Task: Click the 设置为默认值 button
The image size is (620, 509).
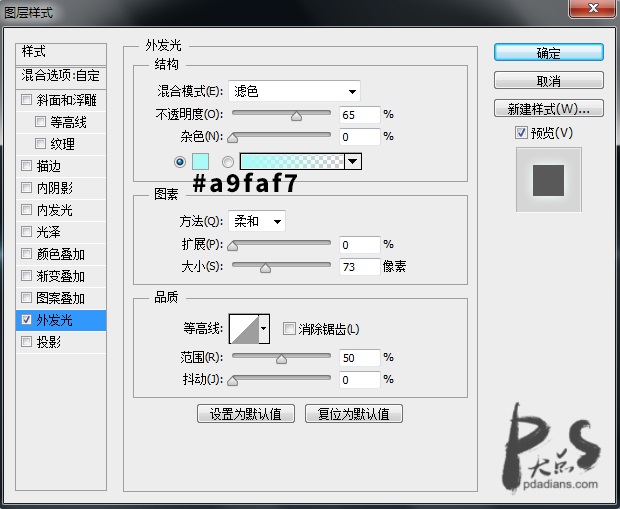Action: pos(246,414)
